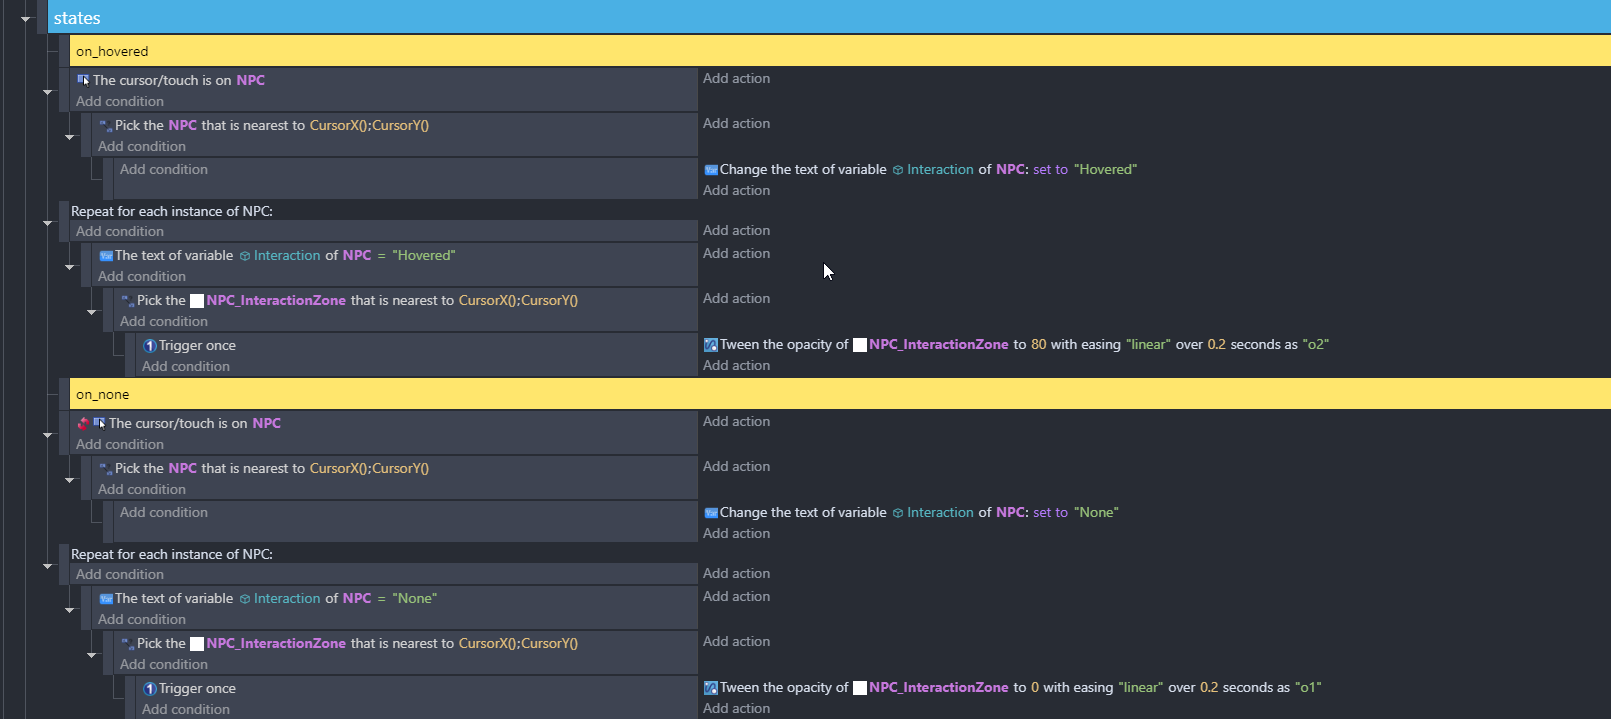Image resolution: width=1611 pixels, height=719 pixels.
Task: Collapse the states group
Action: tap(26, 18)
